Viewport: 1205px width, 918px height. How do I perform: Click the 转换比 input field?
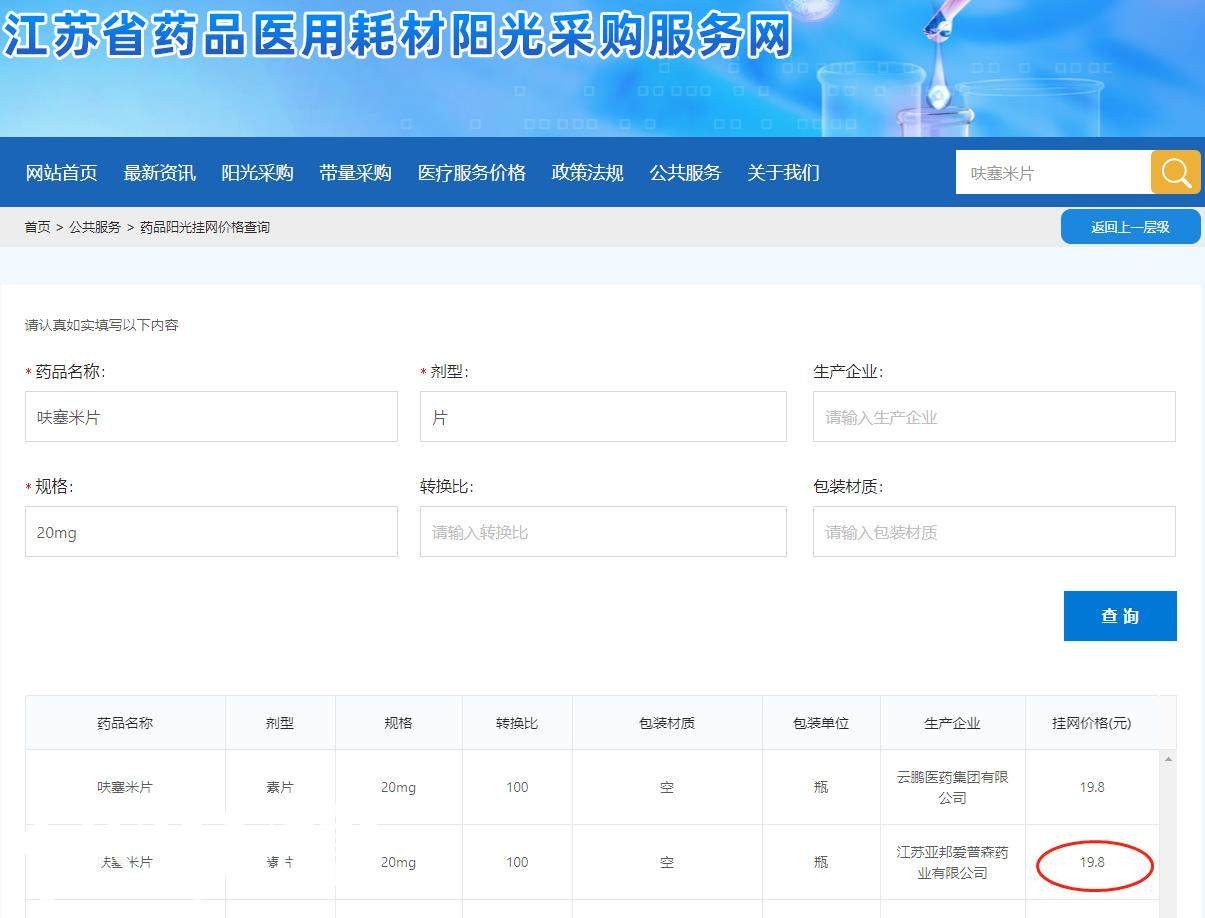coord(603,532)
